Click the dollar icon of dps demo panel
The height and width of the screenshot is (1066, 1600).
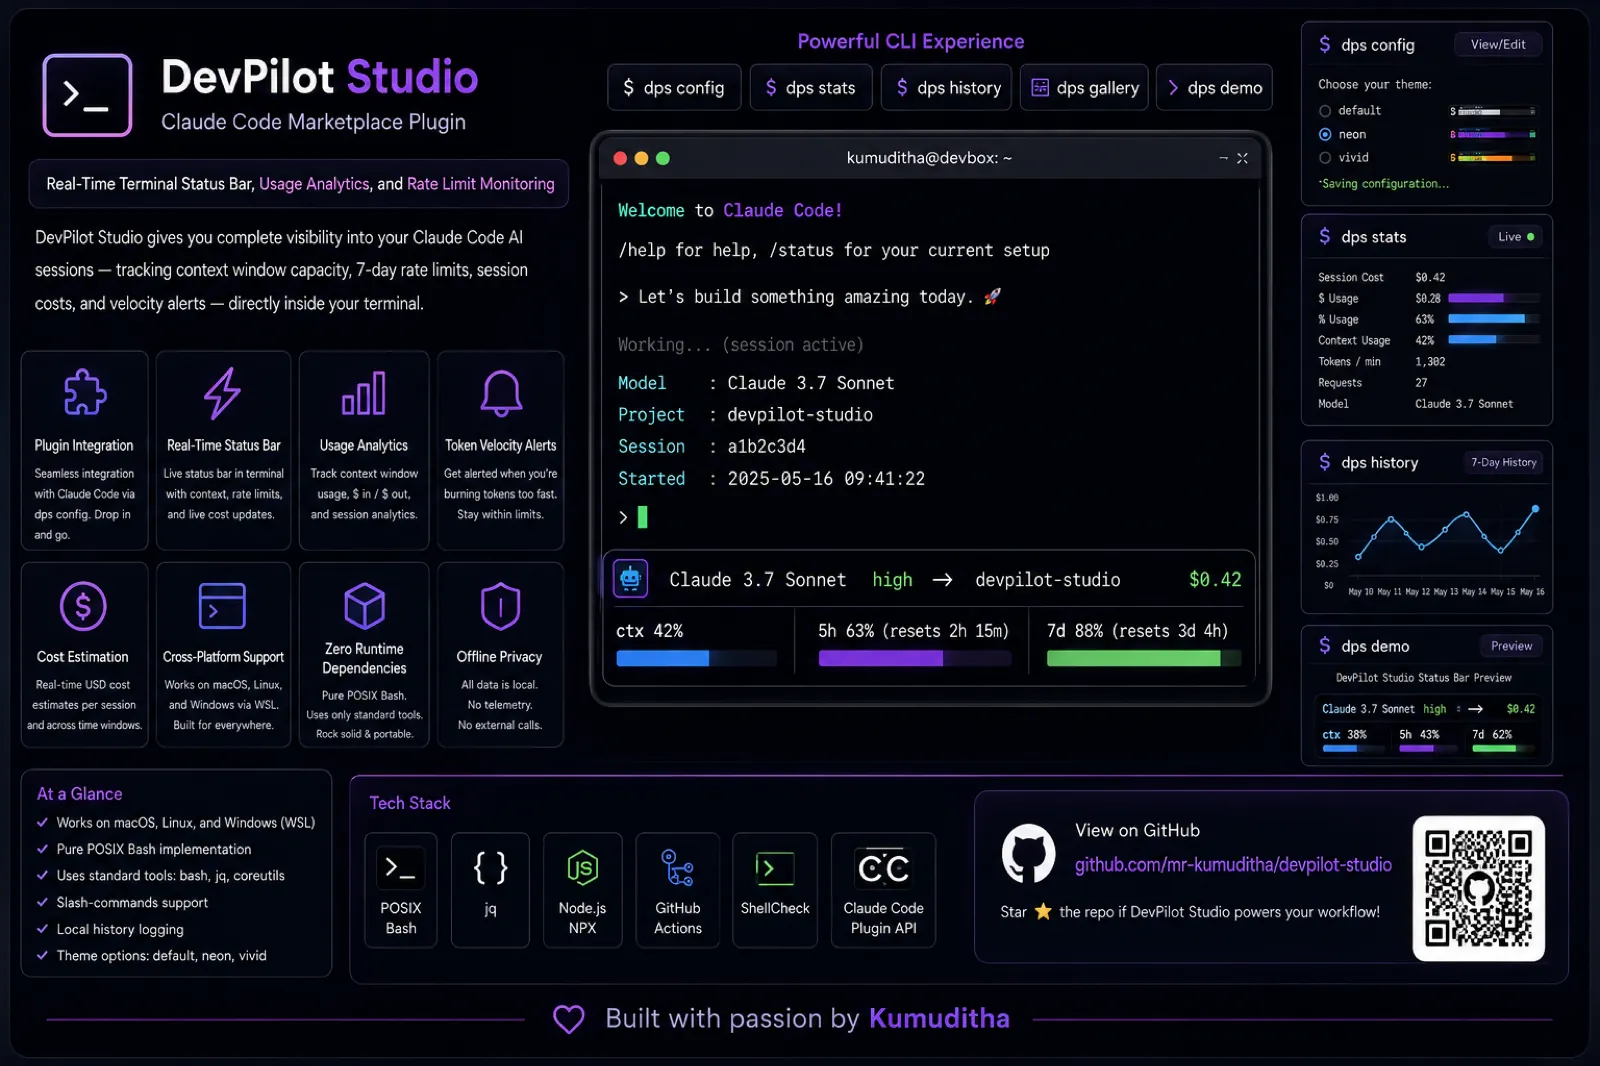click(x=1325, y=646)
